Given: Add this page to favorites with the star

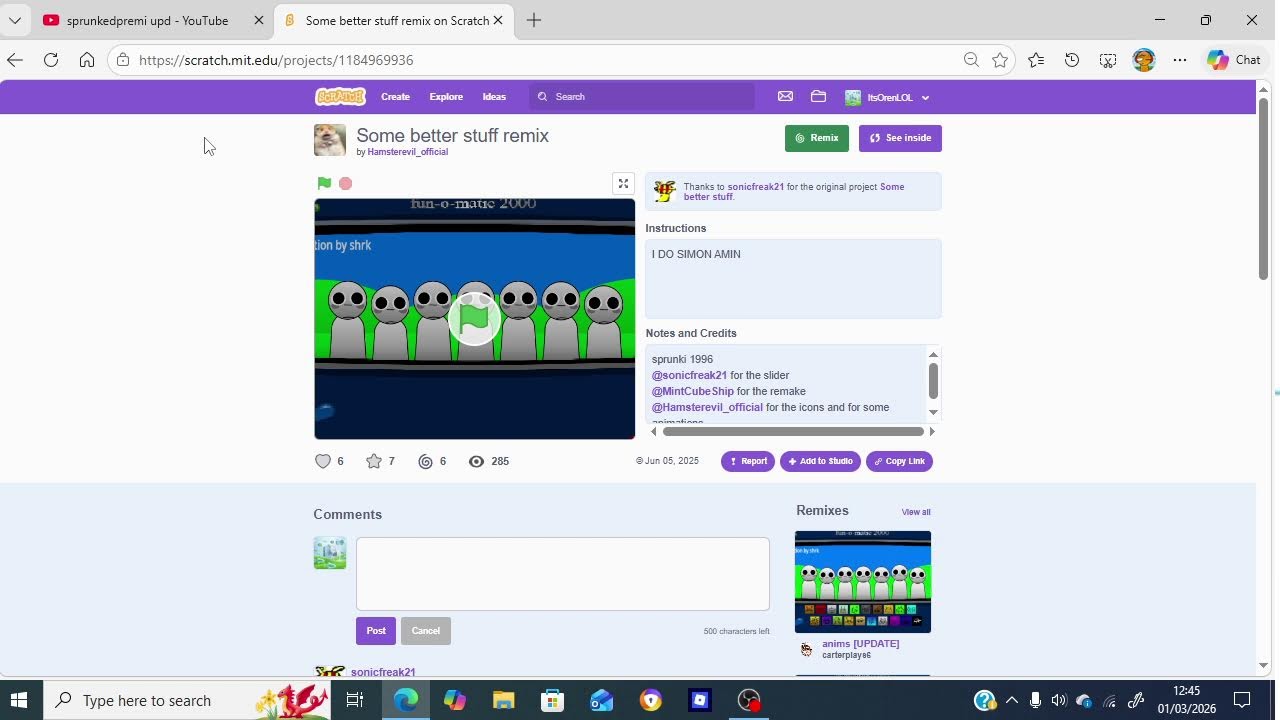Looking at the screenshot, I should tap(1000, 60).
